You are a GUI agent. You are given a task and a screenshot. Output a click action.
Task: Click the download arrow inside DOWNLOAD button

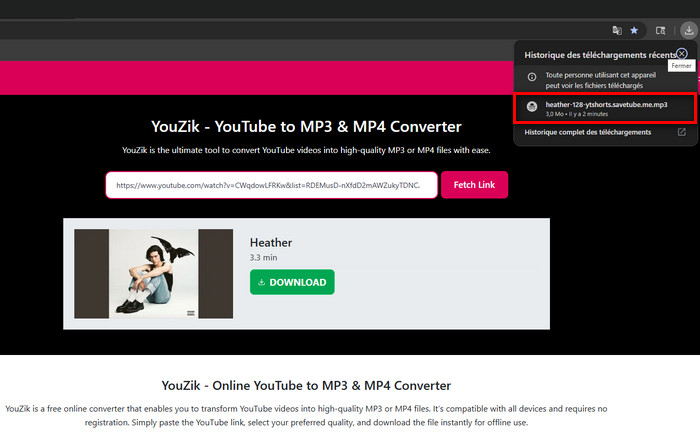pyautogui.click(x=262, y=282)
